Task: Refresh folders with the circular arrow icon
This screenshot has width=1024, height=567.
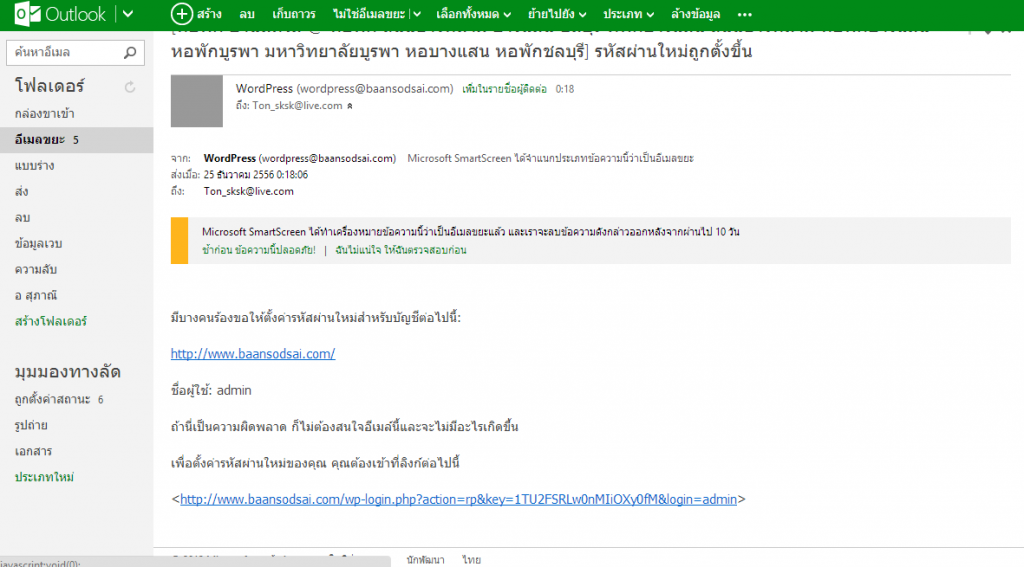Action: coord(130,87)
